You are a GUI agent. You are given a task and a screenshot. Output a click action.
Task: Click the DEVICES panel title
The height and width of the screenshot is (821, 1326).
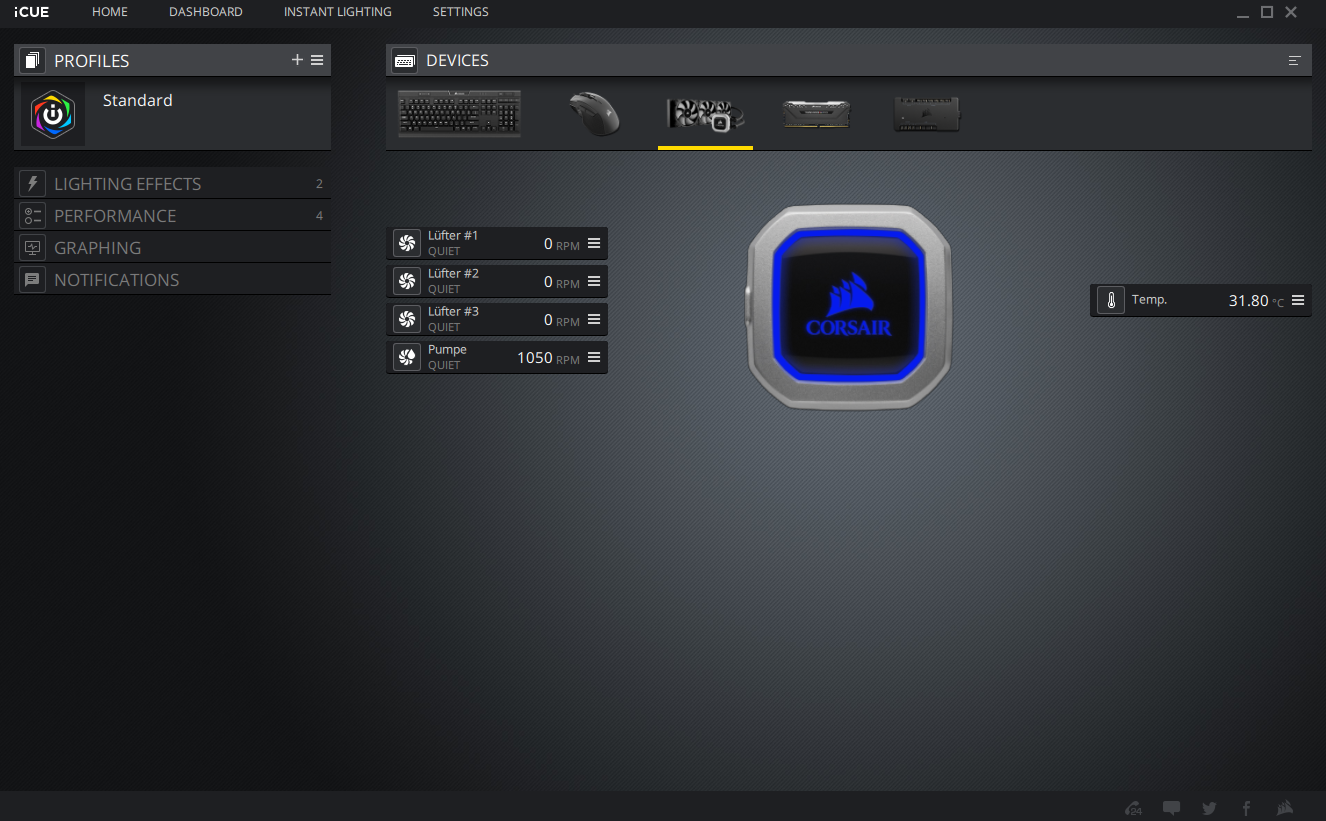[x=457, y=61]
